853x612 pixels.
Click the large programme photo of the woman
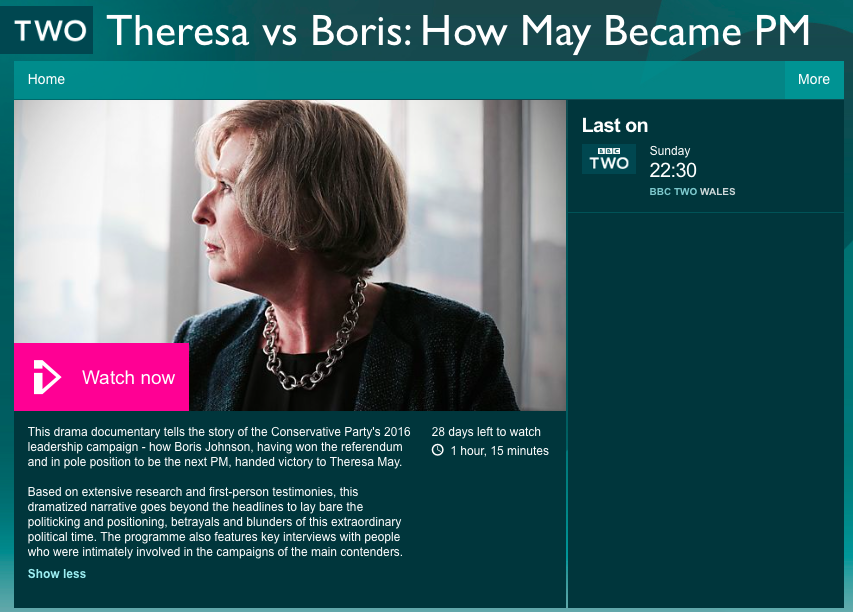point(290,255)
